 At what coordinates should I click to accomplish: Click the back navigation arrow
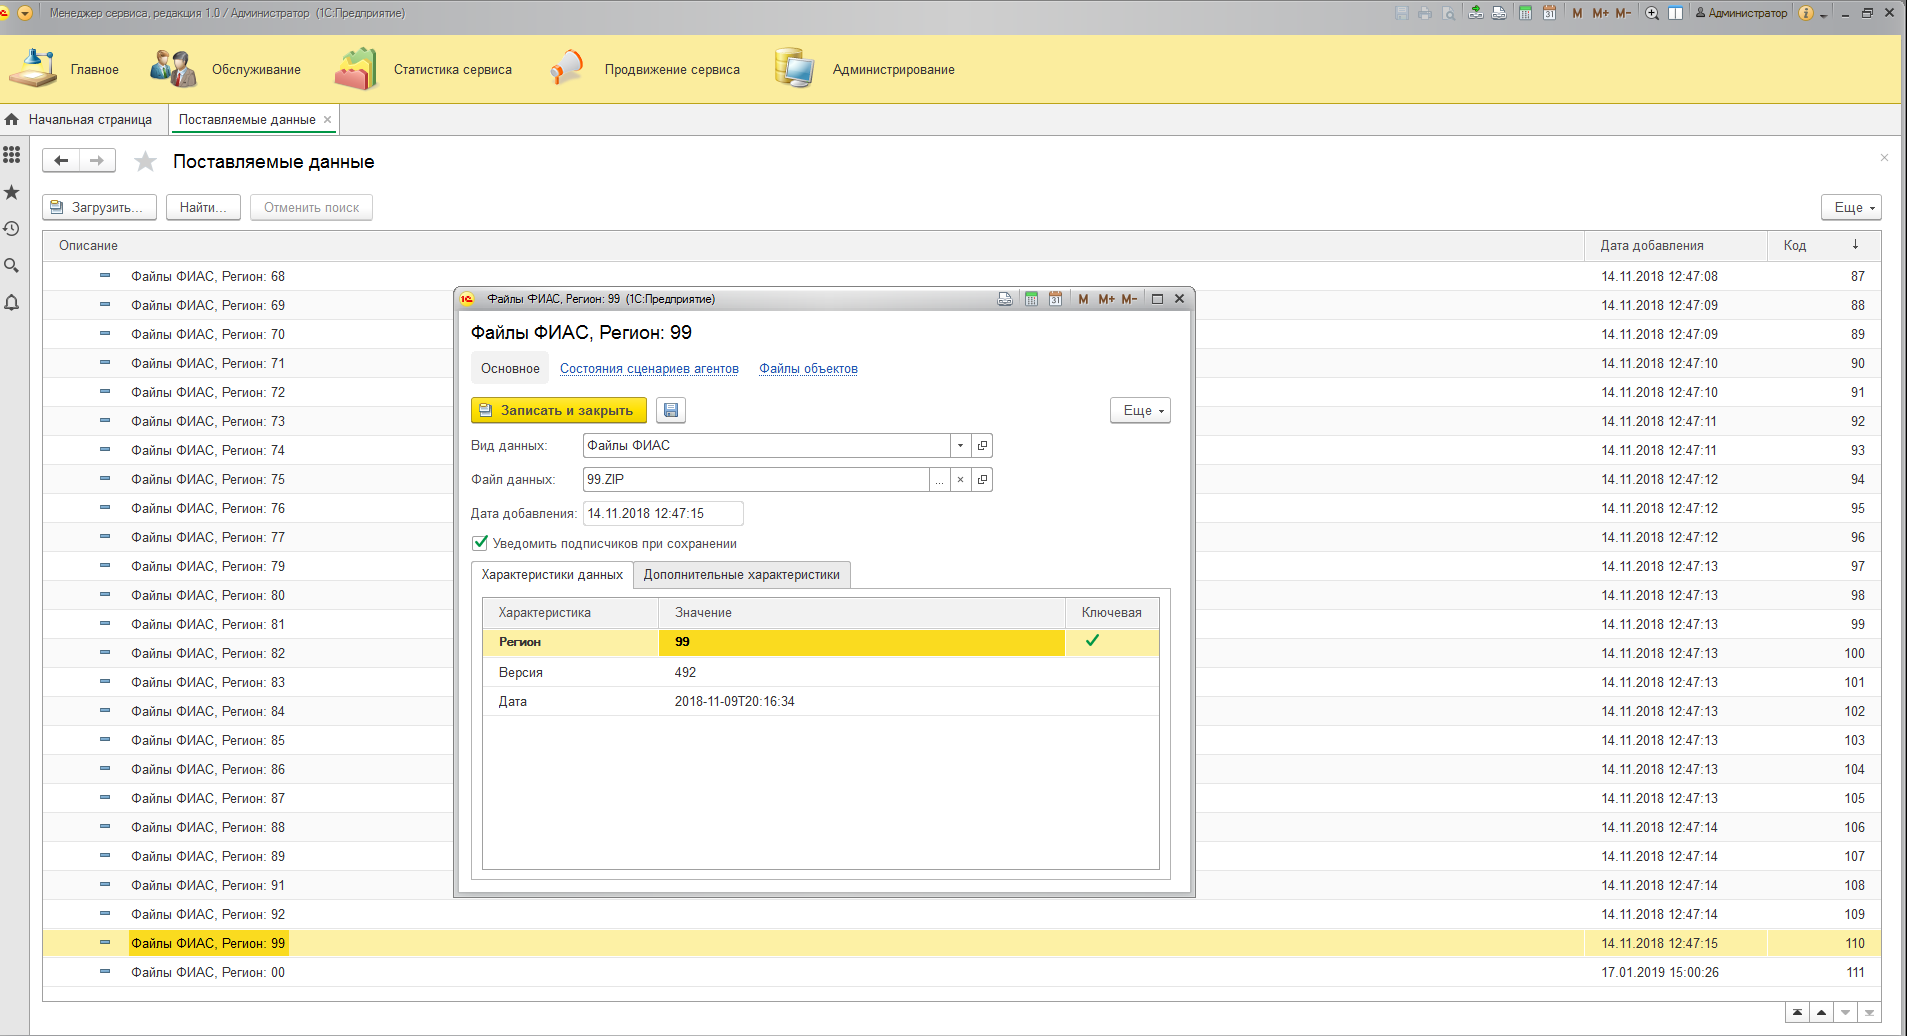point(61,160)
